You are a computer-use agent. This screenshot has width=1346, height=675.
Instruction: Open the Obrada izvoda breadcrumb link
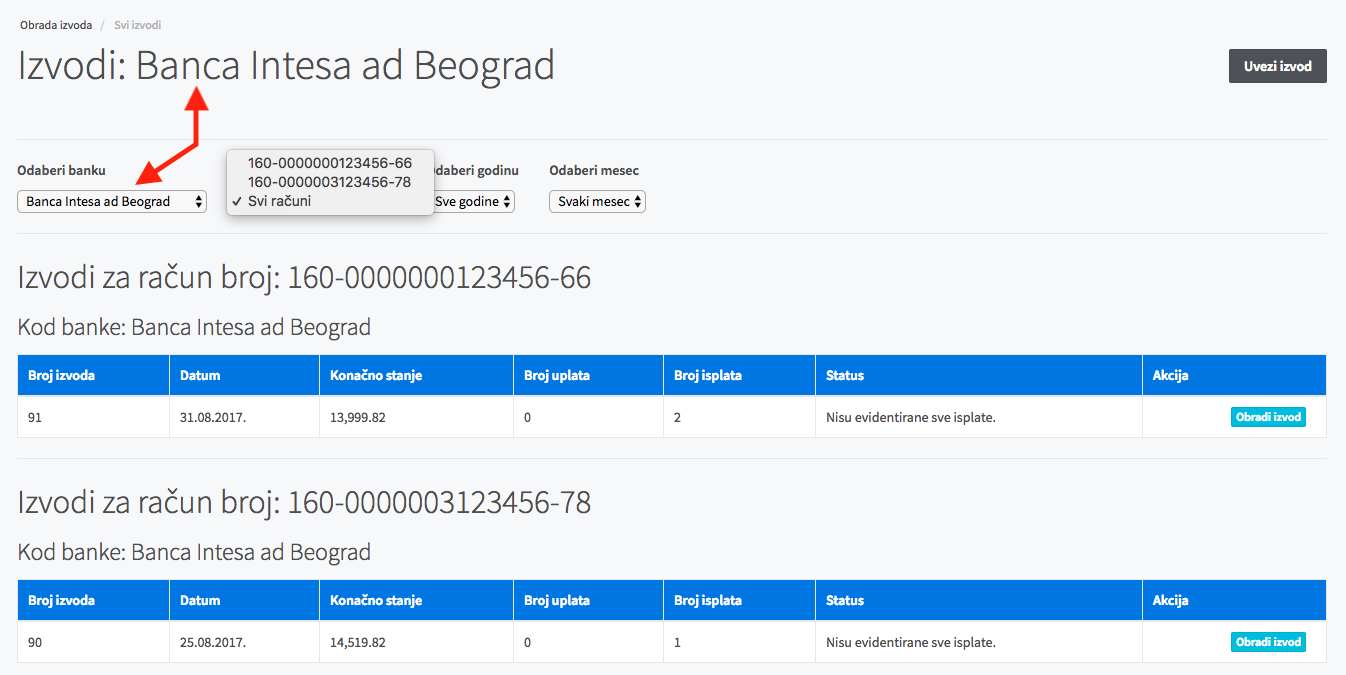56,25
